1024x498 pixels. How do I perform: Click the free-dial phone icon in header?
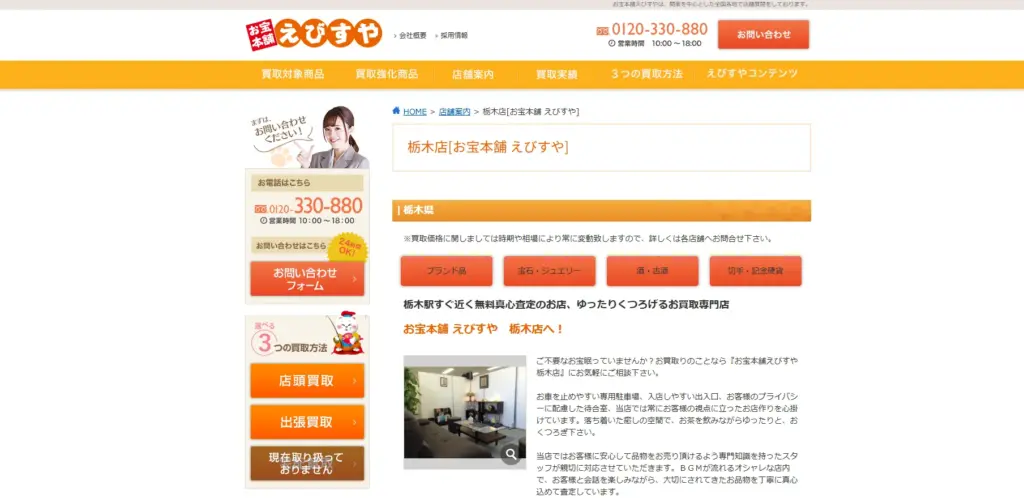click(x=603, y=31)
